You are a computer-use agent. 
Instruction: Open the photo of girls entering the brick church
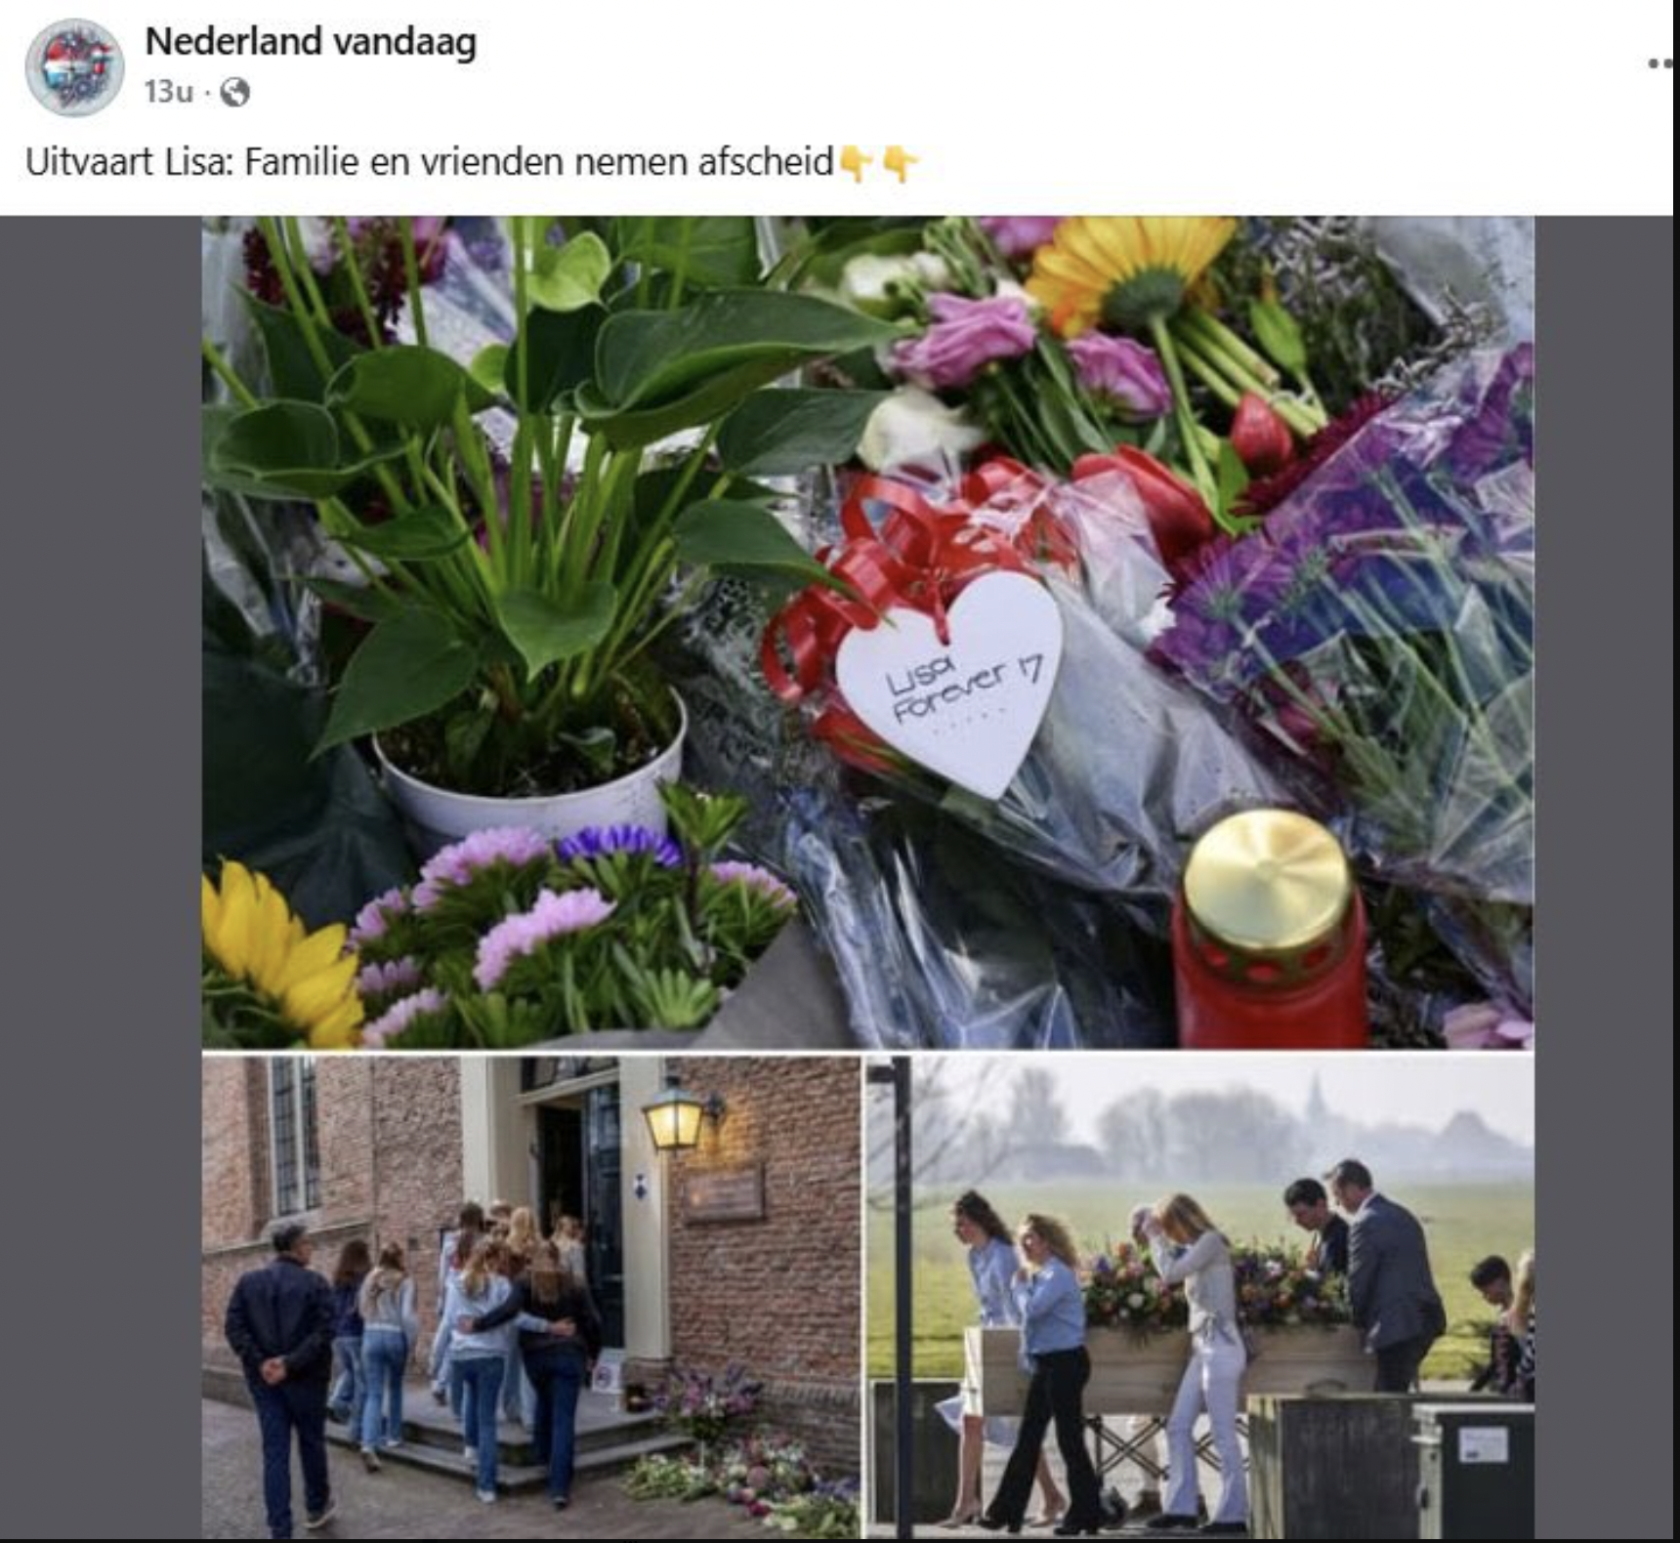click(531, 1296)
